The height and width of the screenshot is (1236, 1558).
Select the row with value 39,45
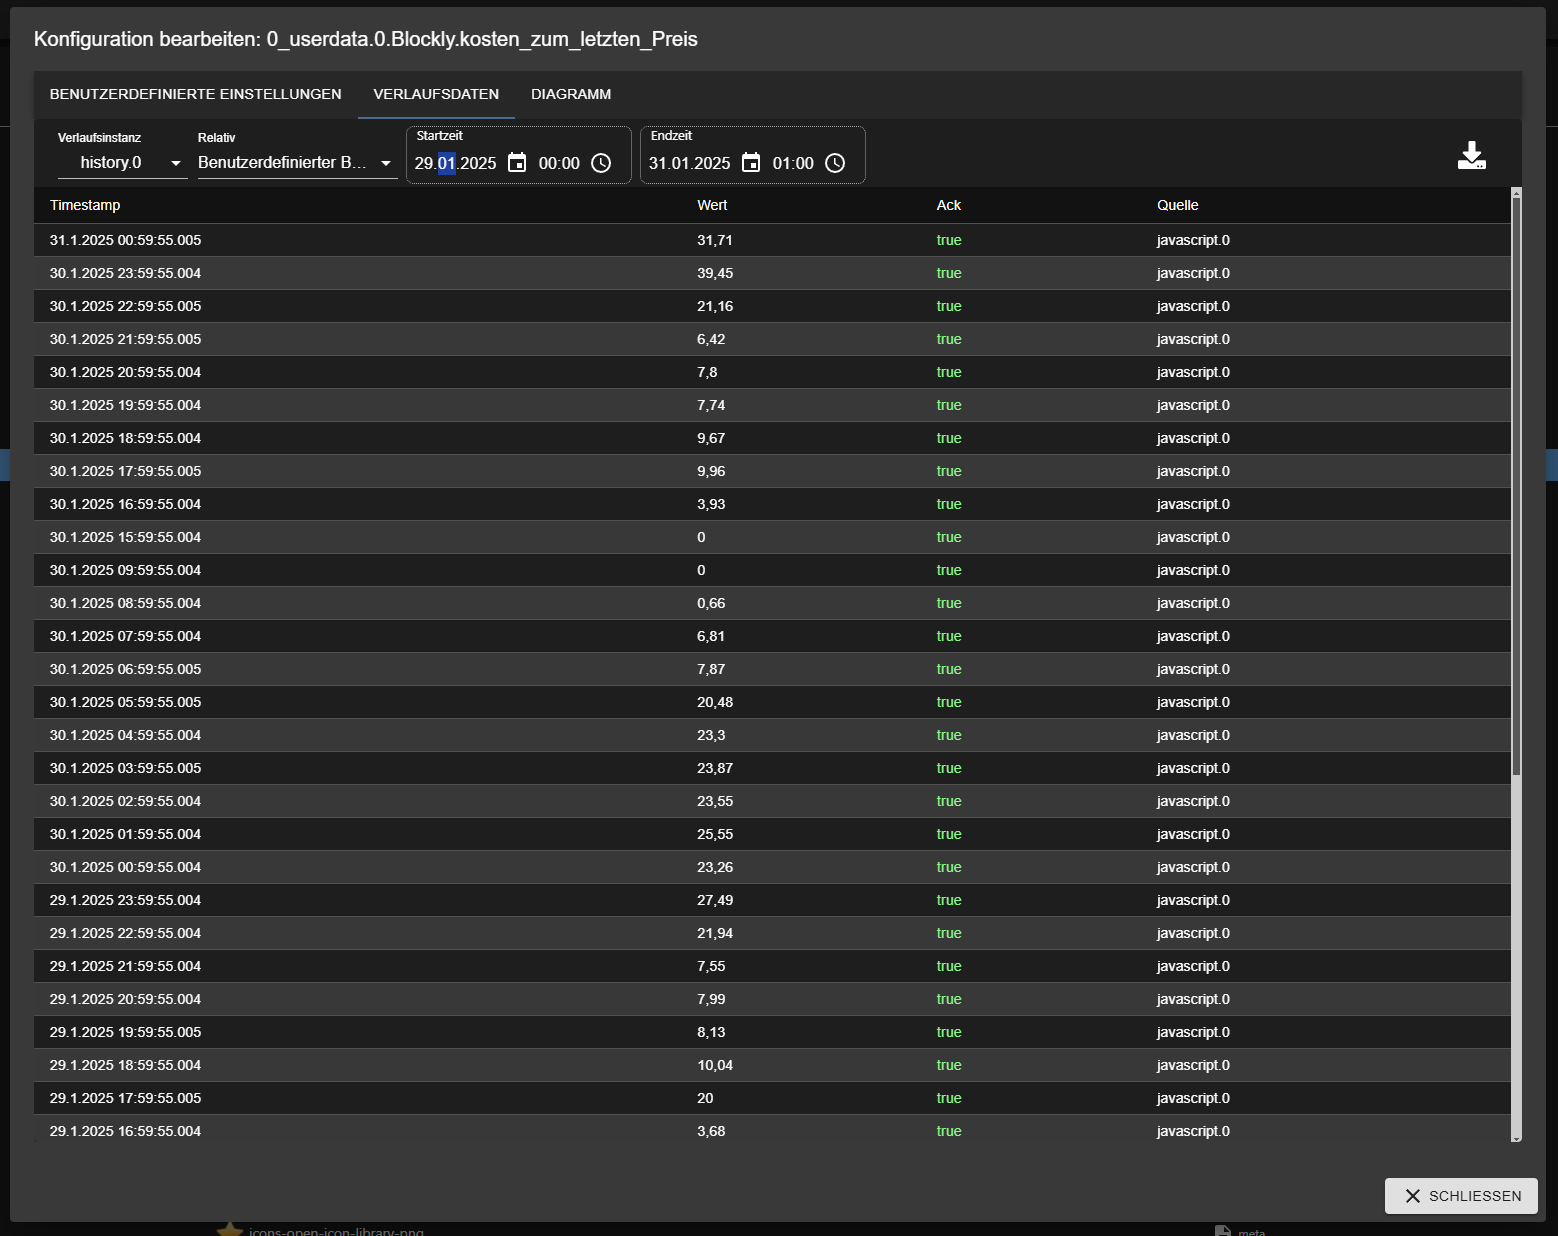714,273
